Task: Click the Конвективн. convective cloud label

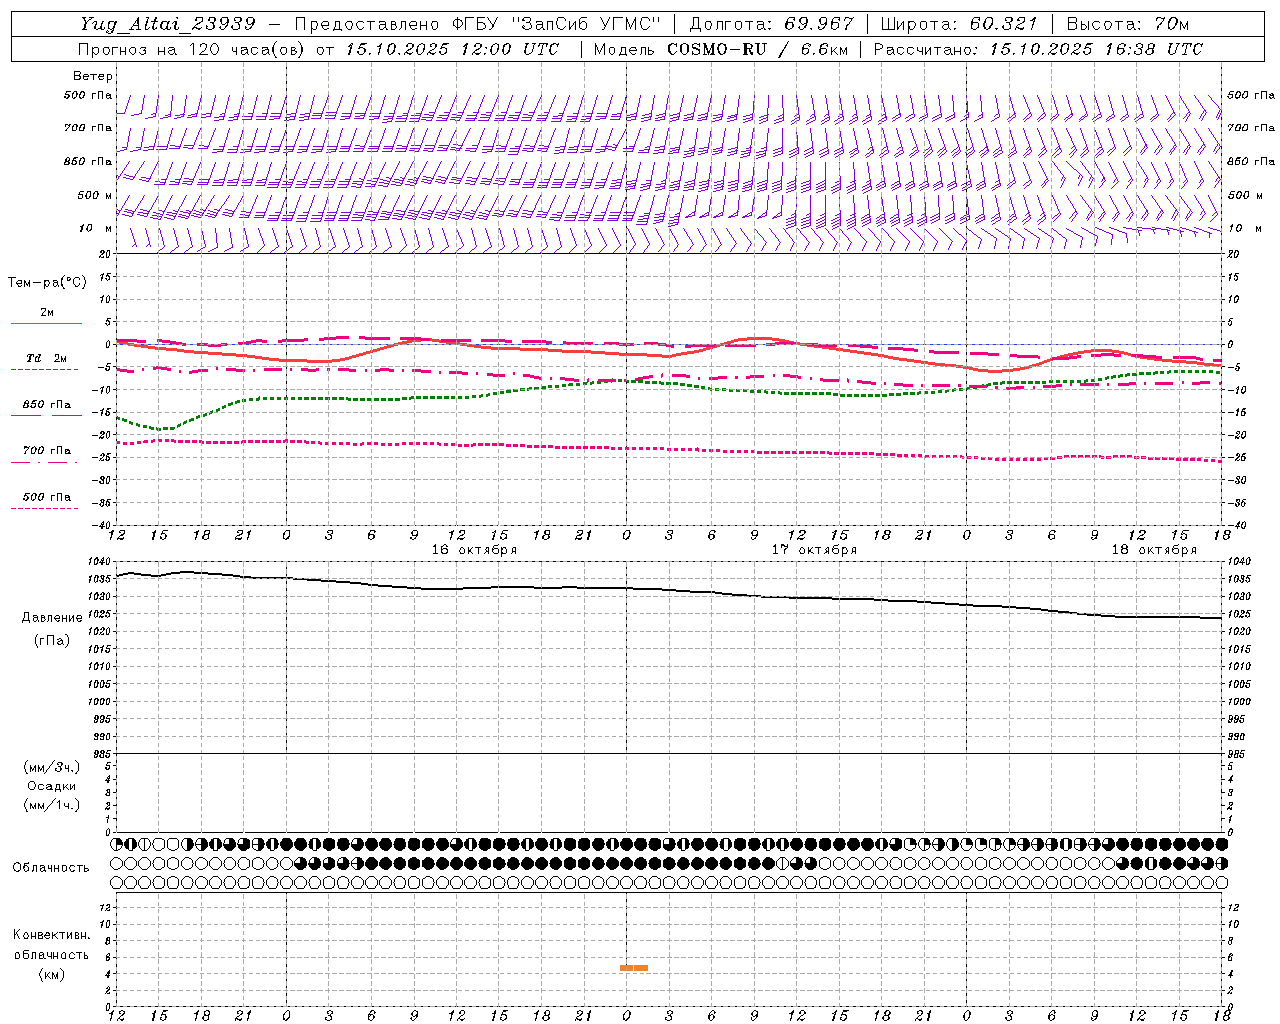Action: click(52, 935)
